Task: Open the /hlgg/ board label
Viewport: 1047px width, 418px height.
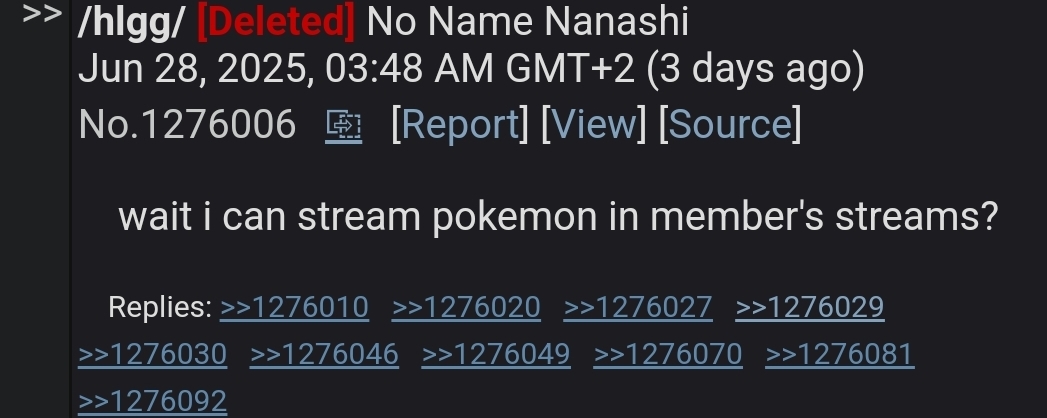Action: [131, 22]
